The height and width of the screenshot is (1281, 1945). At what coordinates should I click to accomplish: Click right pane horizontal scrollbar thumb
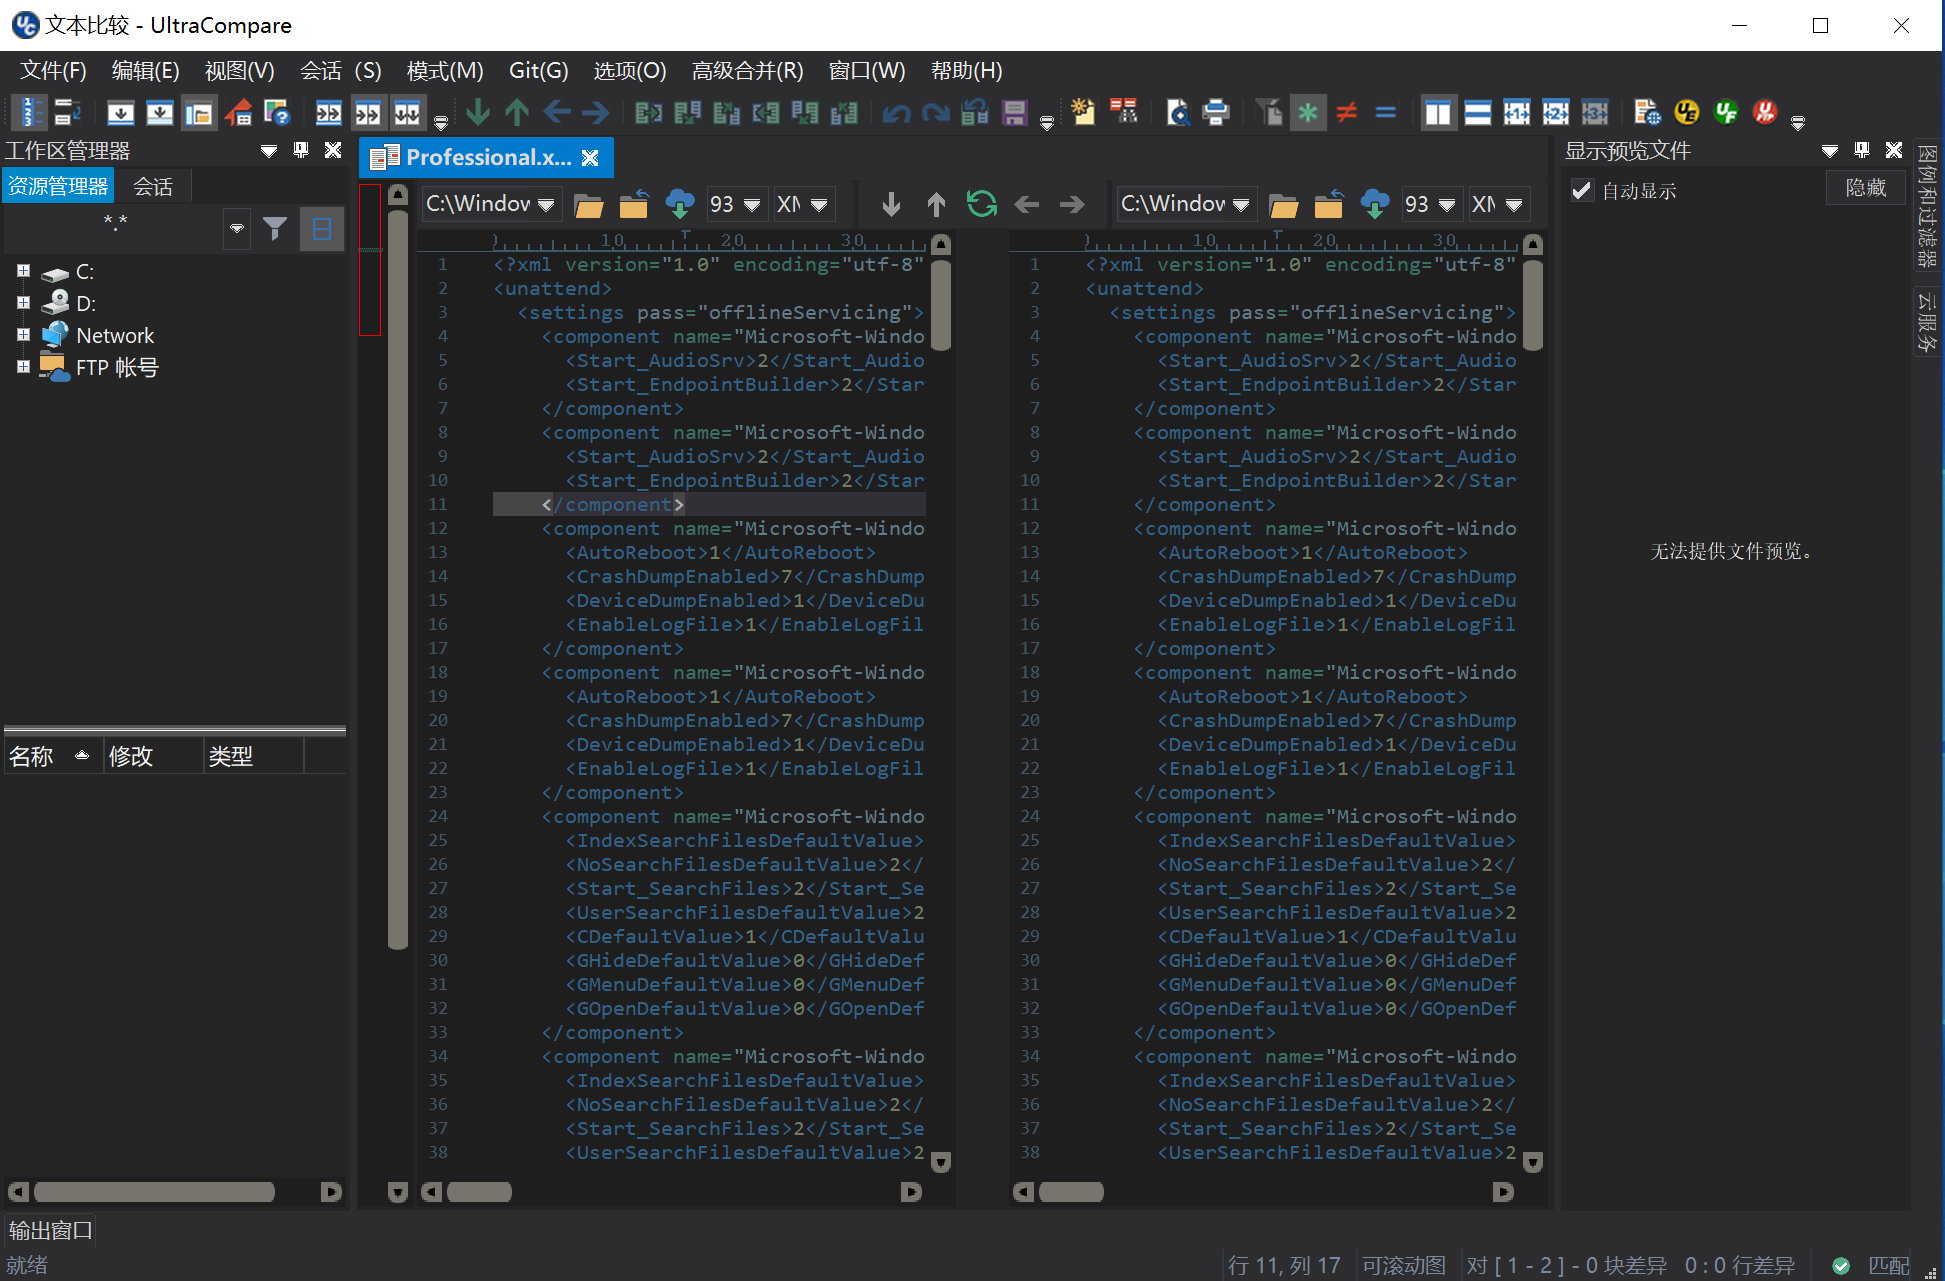tap(1071, 1191)
